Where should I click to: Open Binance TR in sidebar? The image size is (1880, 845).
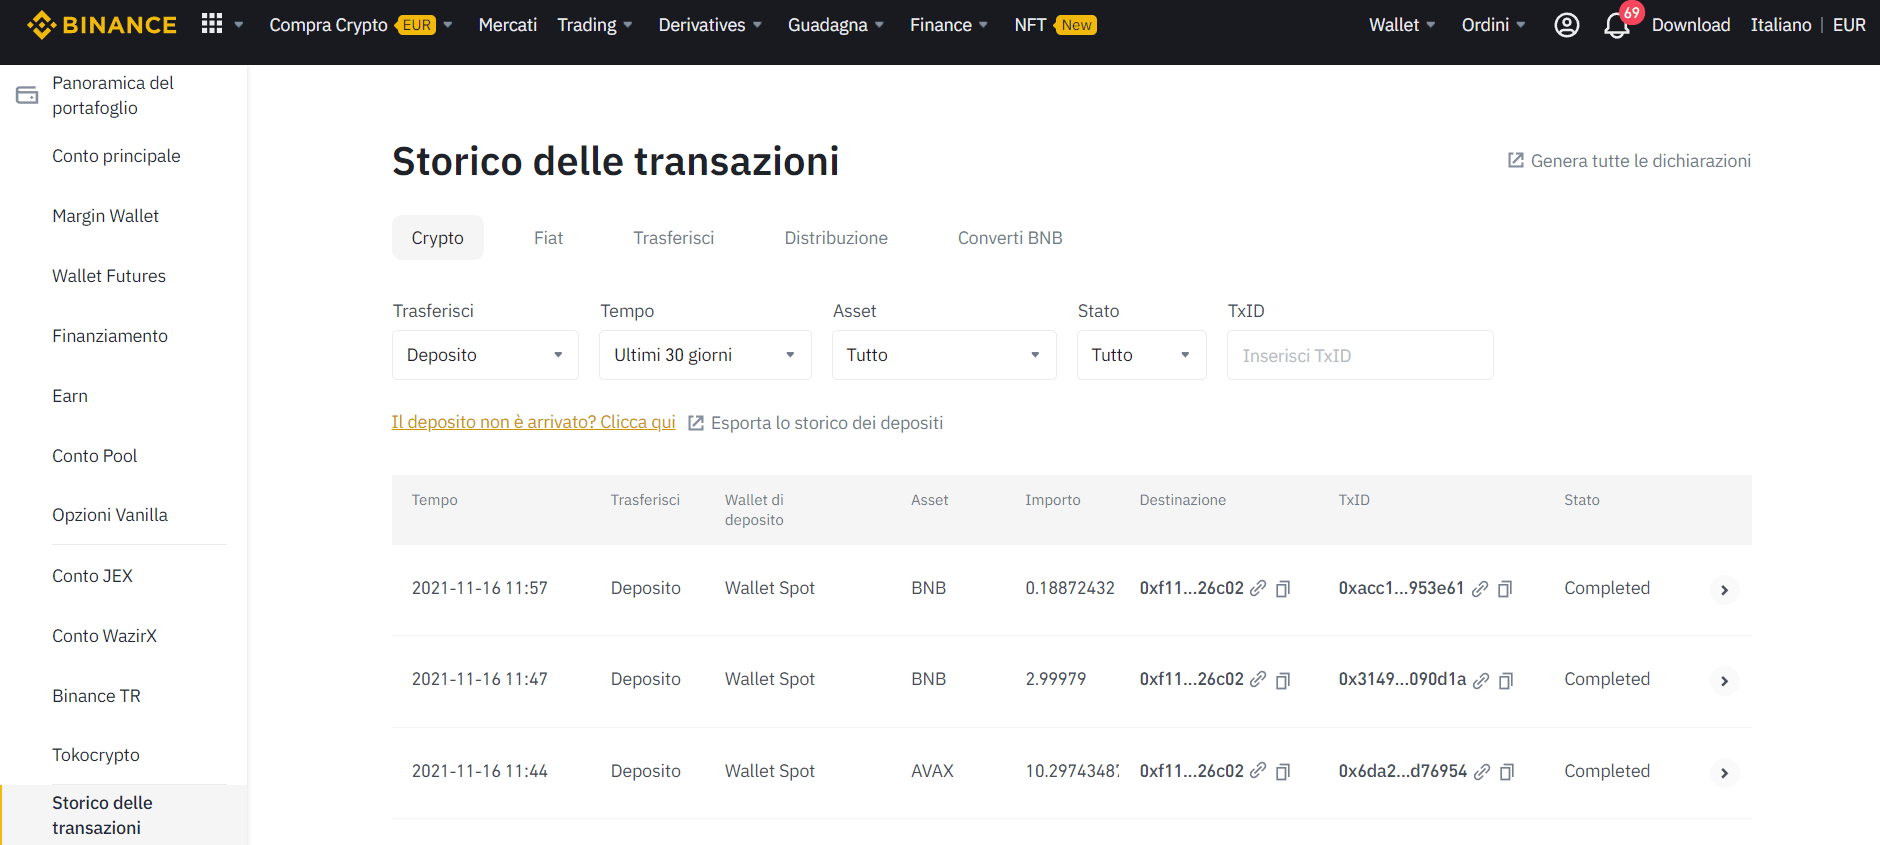(96, 696)
